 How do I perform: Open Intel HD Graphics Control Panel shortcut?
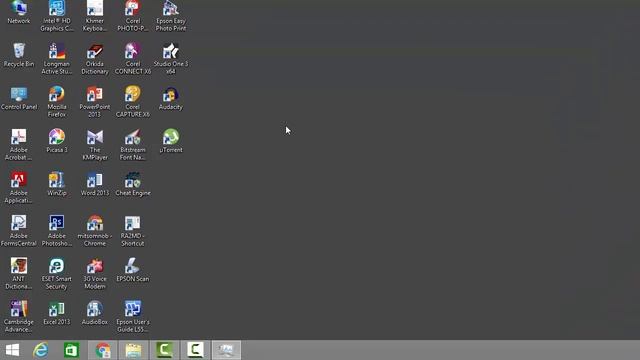[57, 16]
